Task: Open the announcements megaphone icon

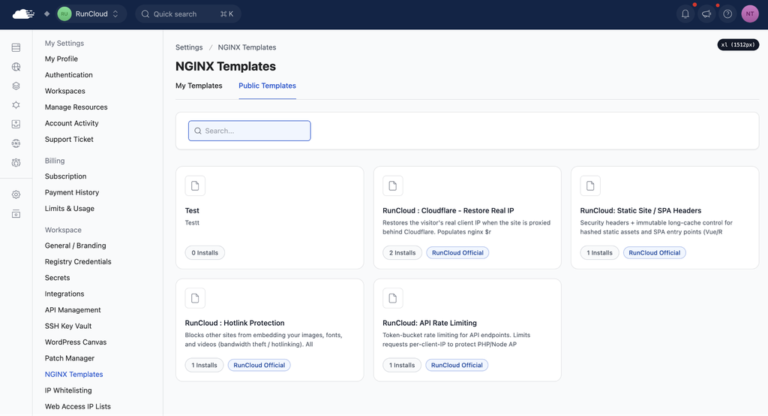Action: [x=706, y=14]
